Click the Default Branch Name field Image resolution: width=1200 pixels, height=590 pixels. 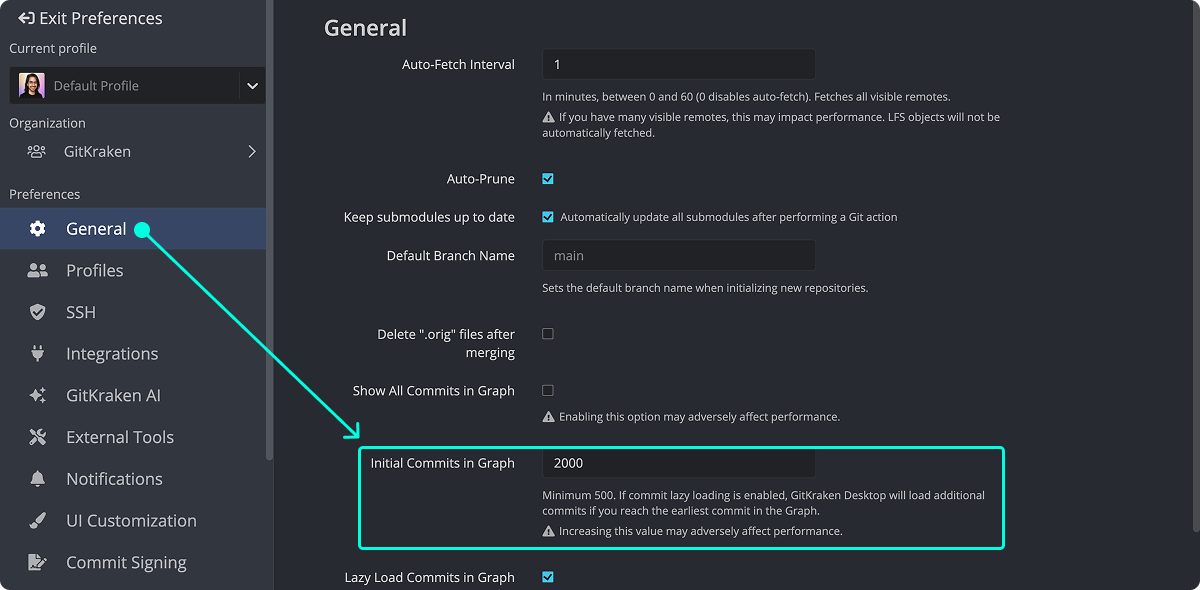click(679, 255)
